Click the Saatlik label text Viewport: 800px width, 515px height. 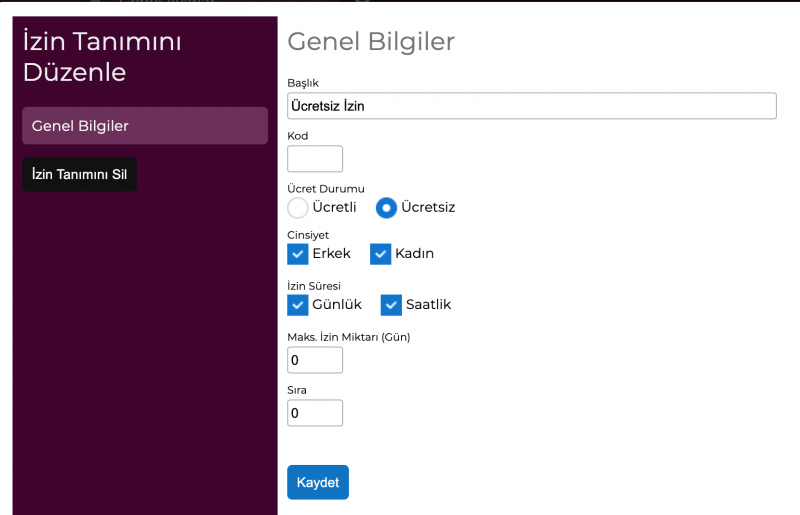pyautogui.click(x=429, y=304)
